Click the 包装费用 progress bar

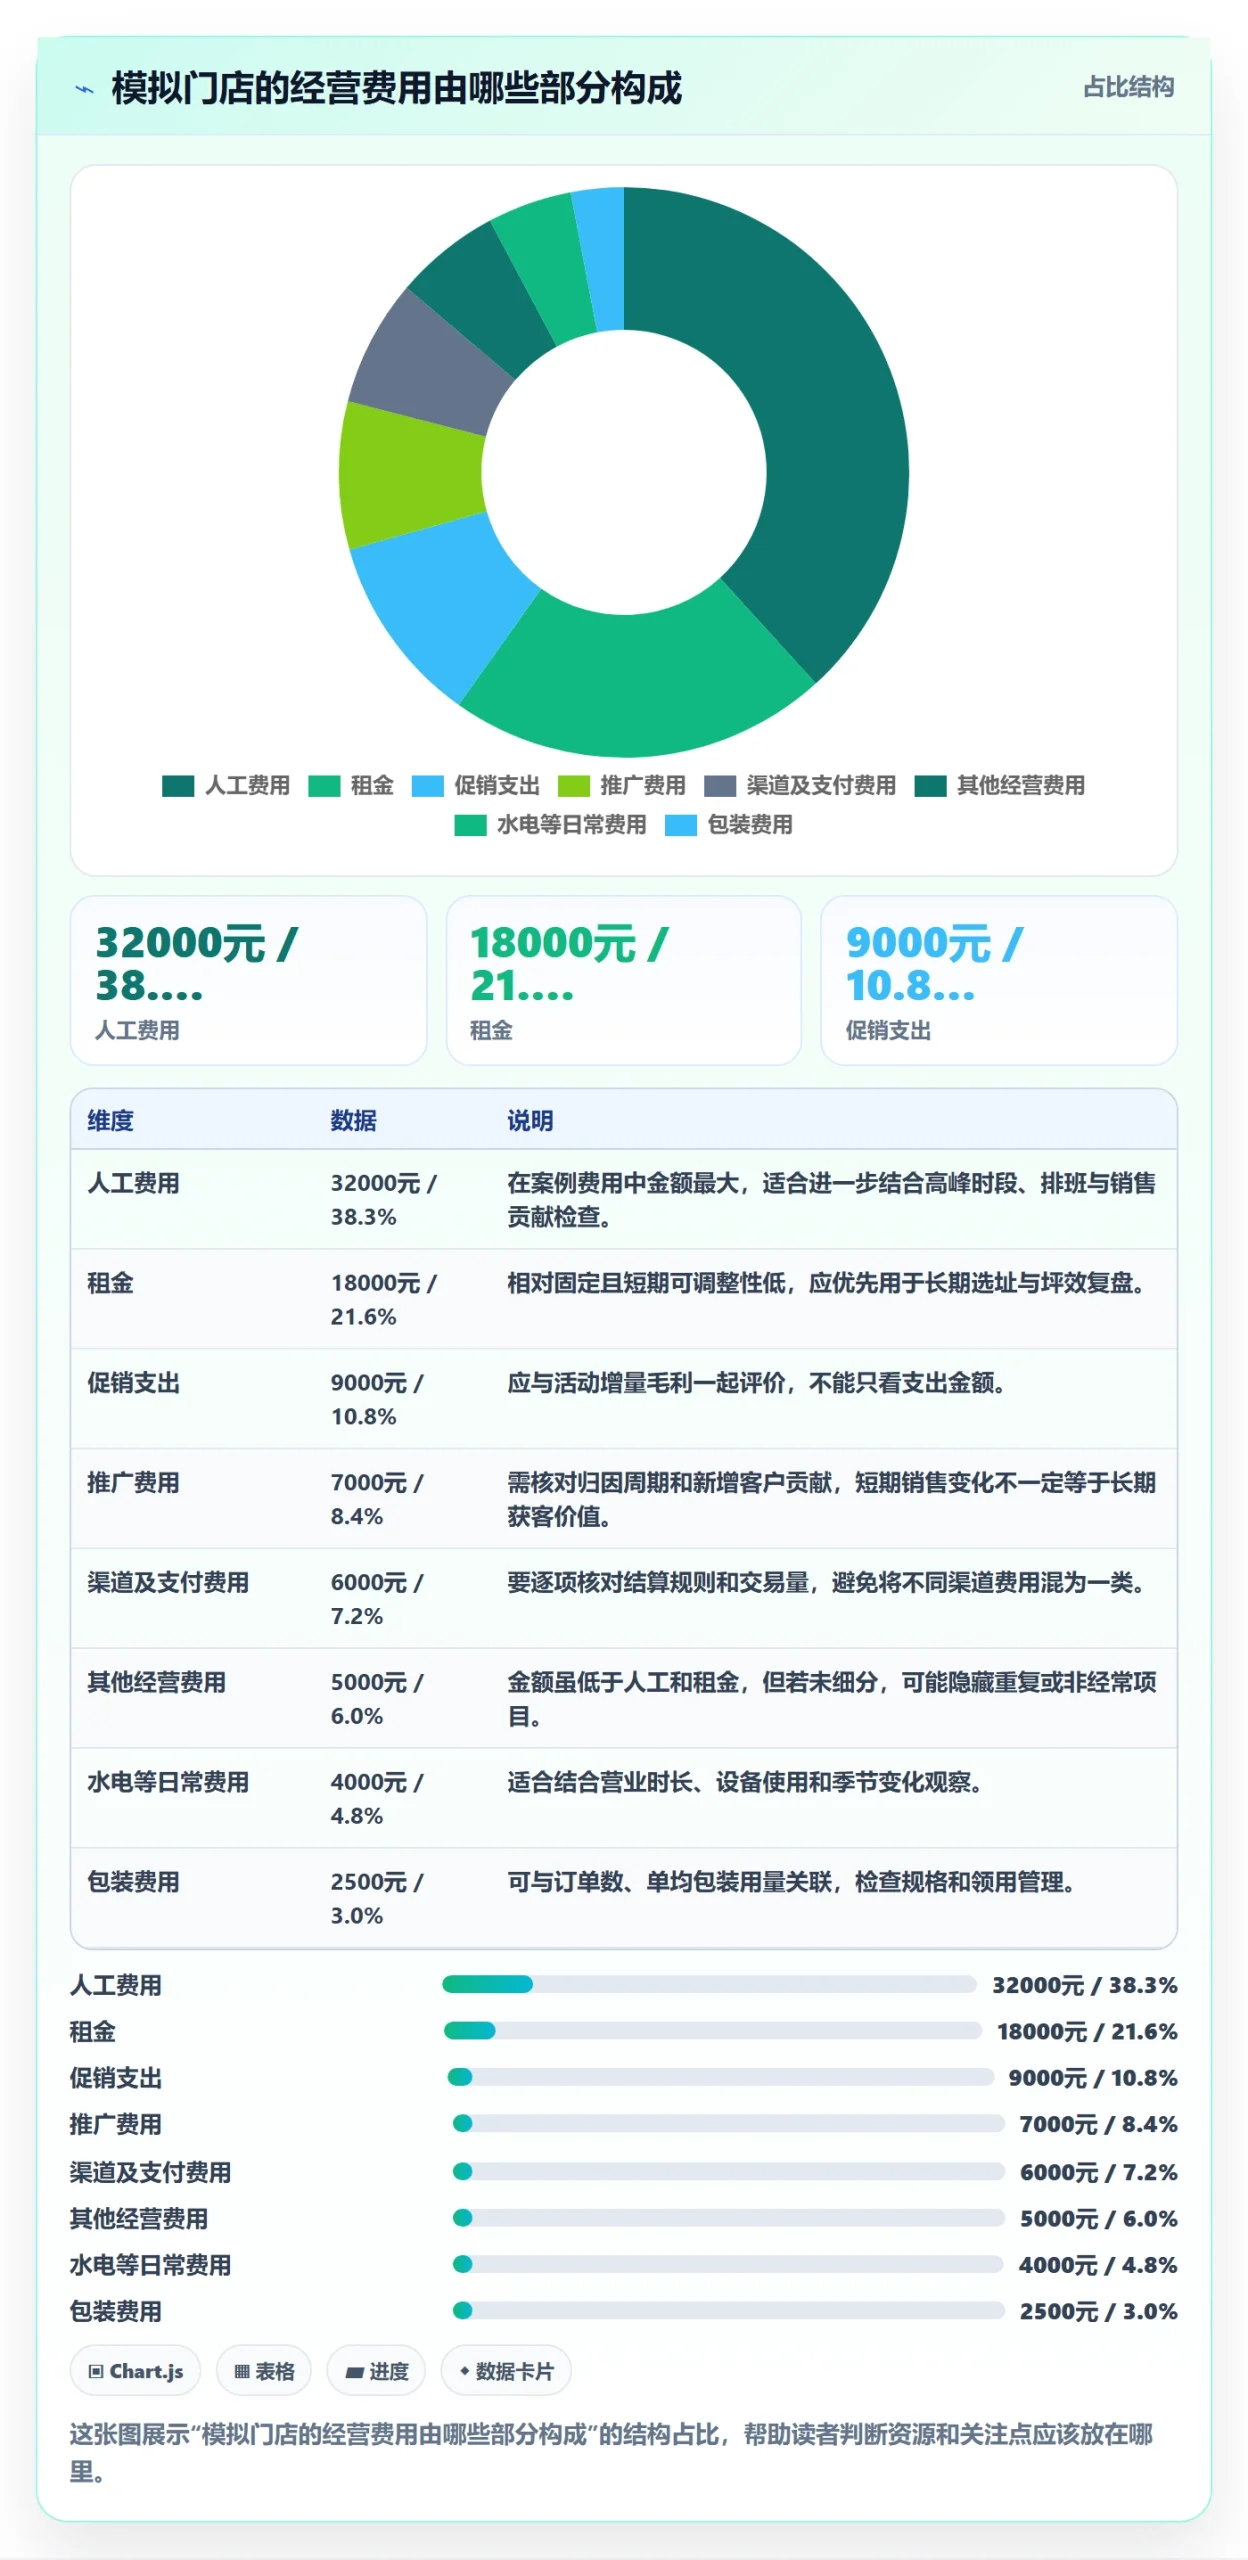click(728, 2310)
